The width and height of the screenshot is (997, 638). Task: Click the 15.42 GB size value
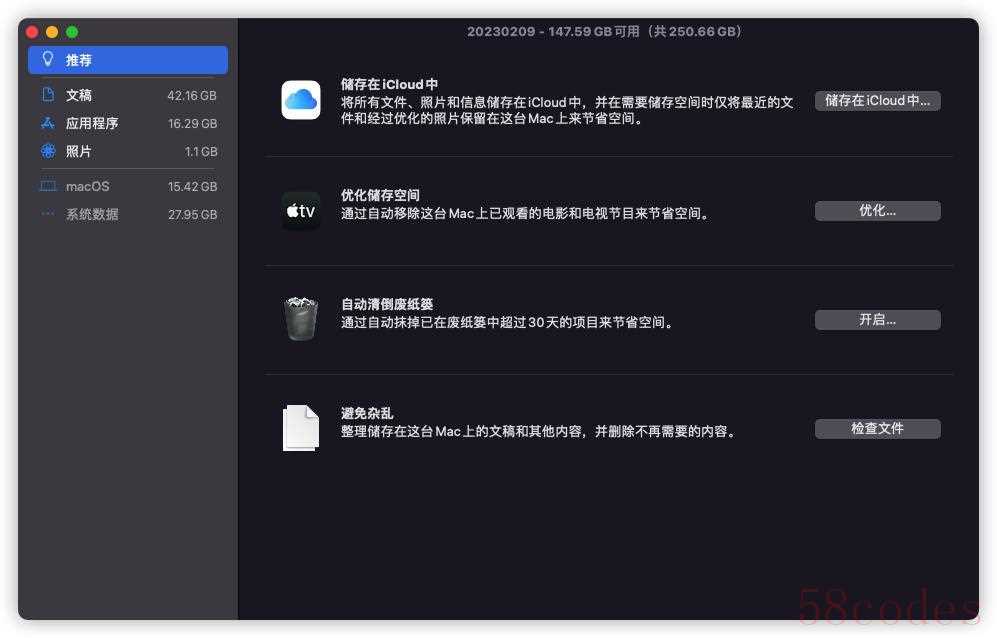(192, 186)
